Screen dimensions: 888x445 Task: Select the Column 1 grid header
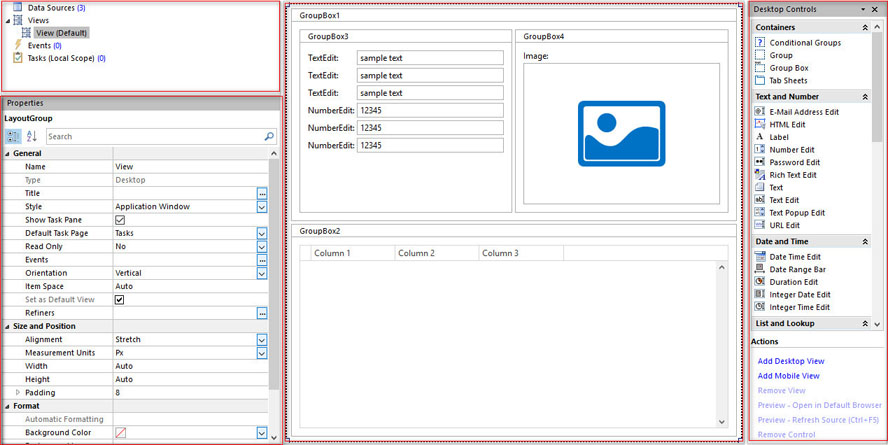coord(352,253)
